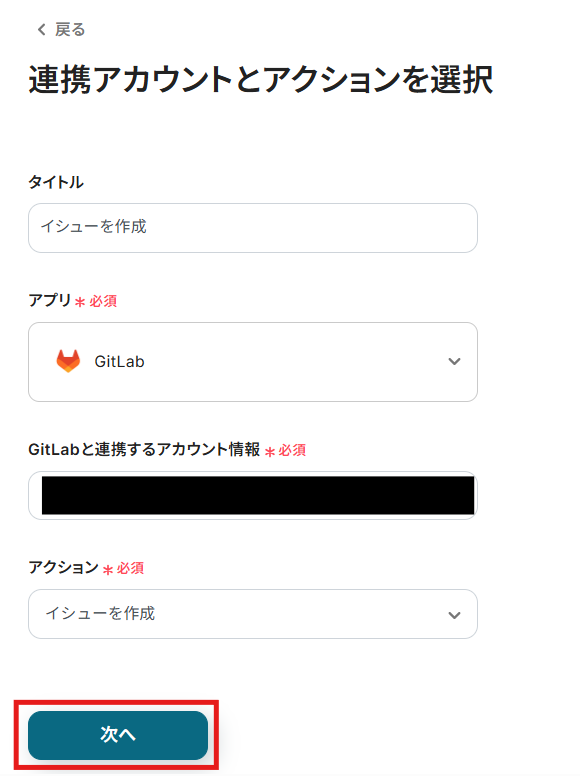Click the 必須 marker beside アクション
580x776 pixels.
(x=130, y=568)
